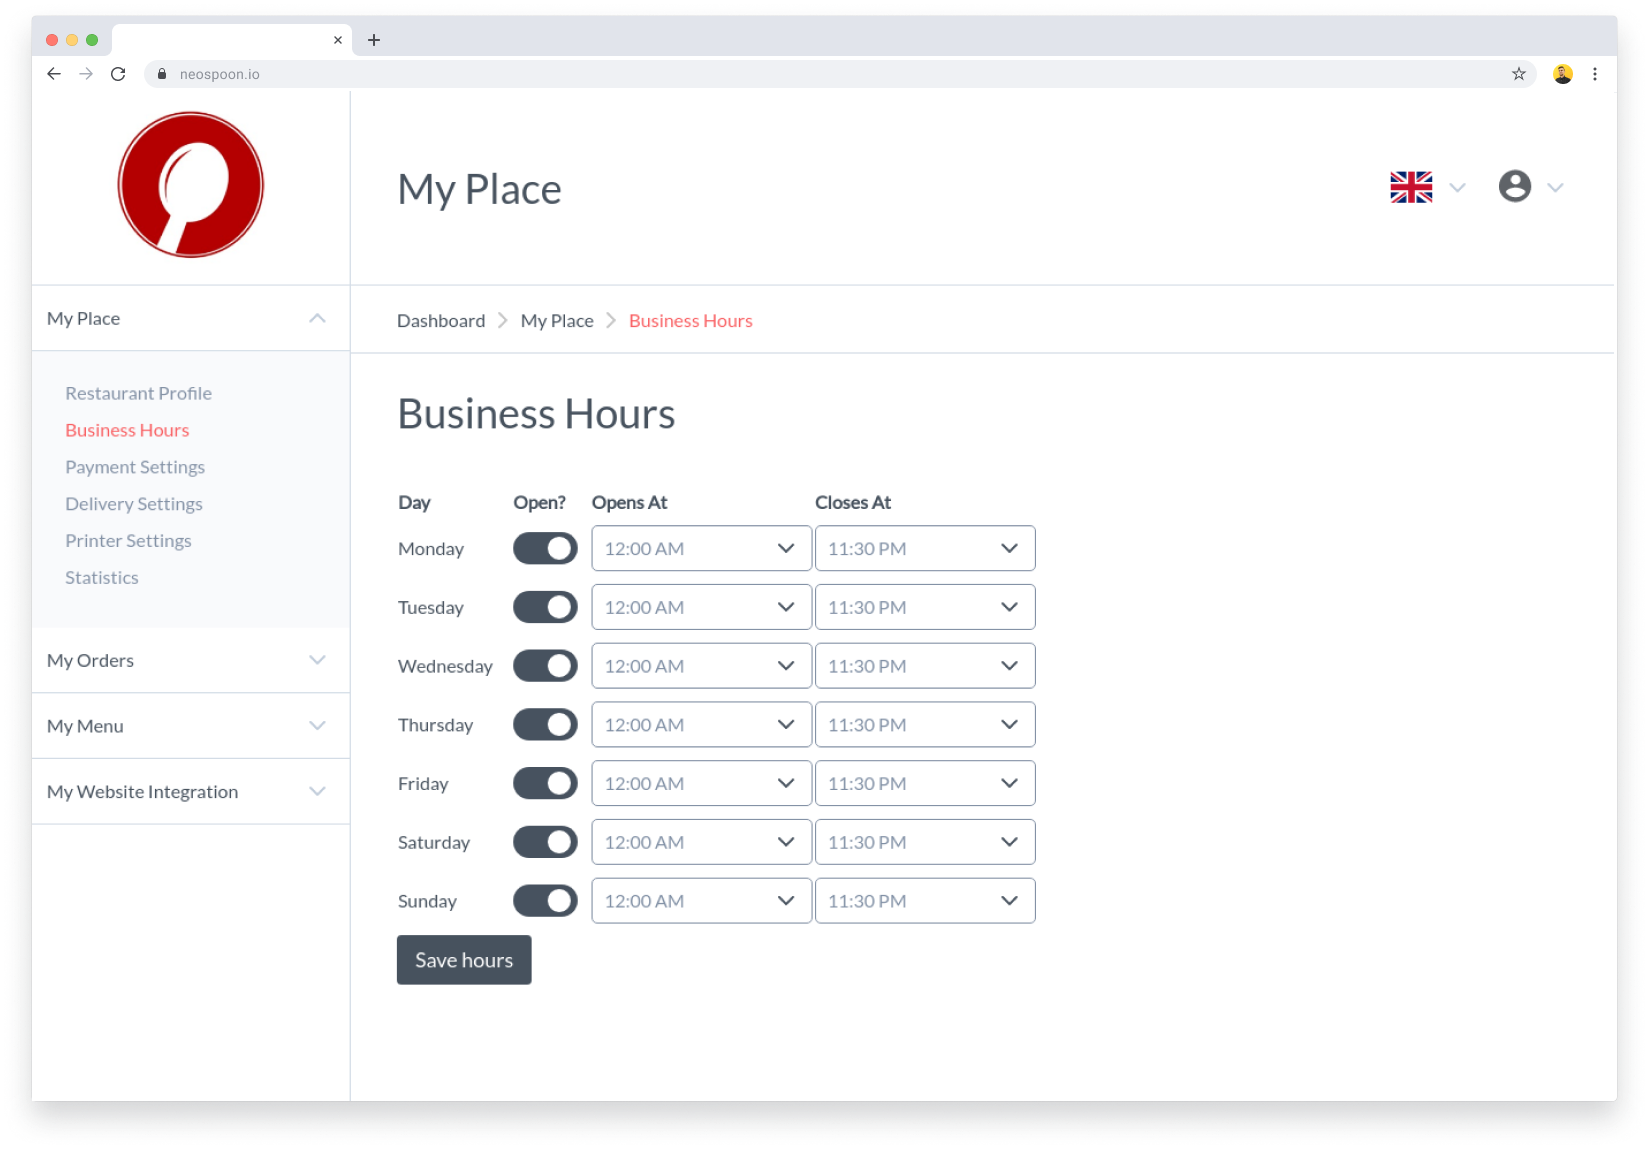Click the red spoon logo

click(x=190, y=185)
